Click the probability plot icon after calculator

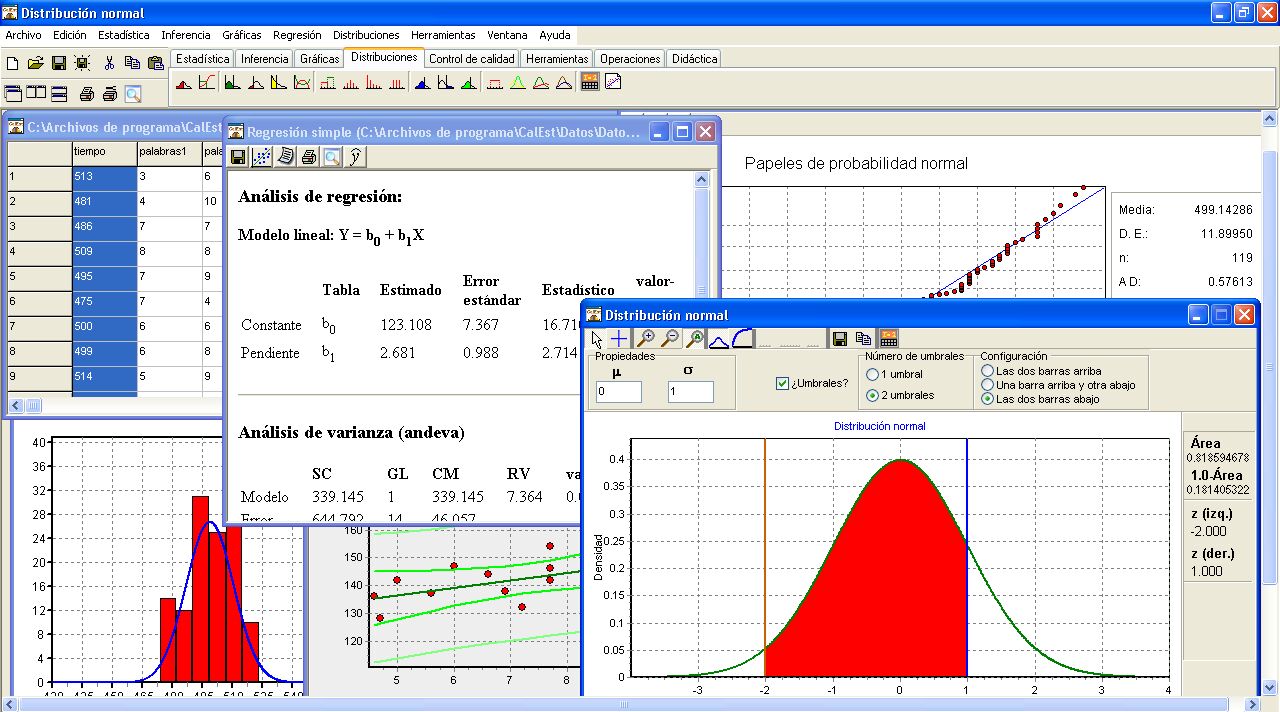point(613,83)
